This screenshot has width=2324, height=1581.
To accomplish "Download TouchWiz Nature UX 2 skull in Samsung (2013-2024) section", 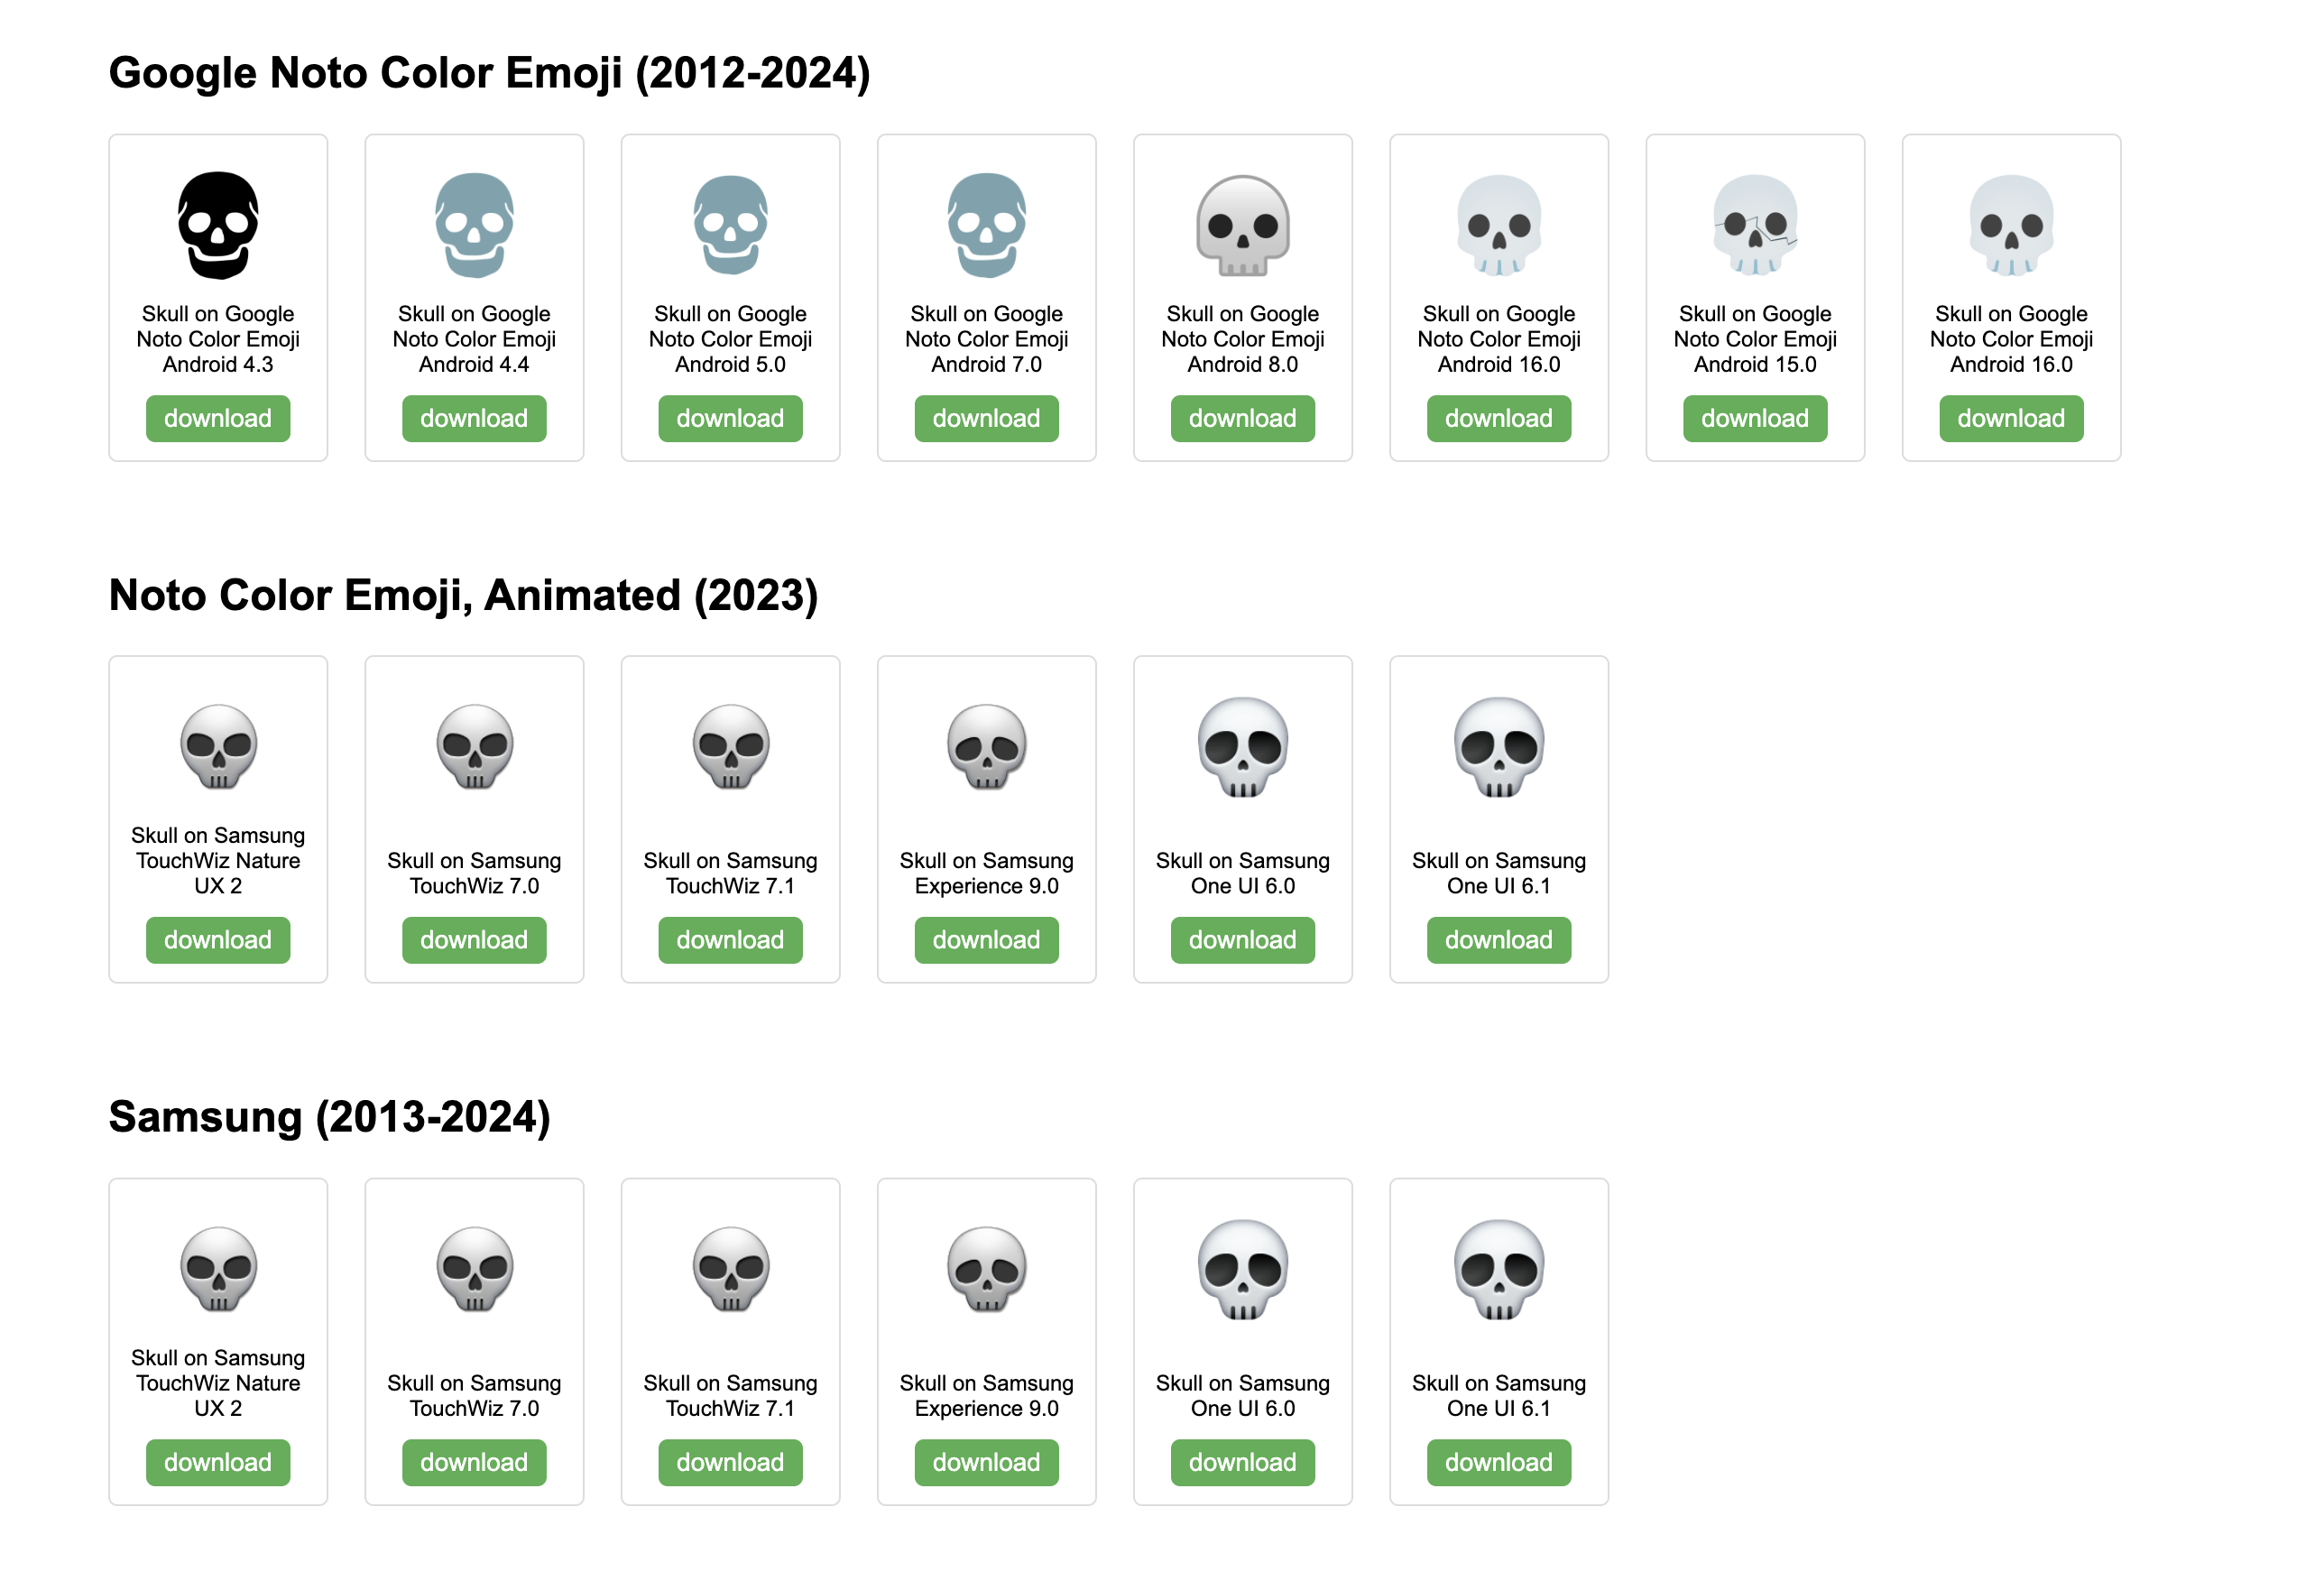I will (x=218, y=1462).
